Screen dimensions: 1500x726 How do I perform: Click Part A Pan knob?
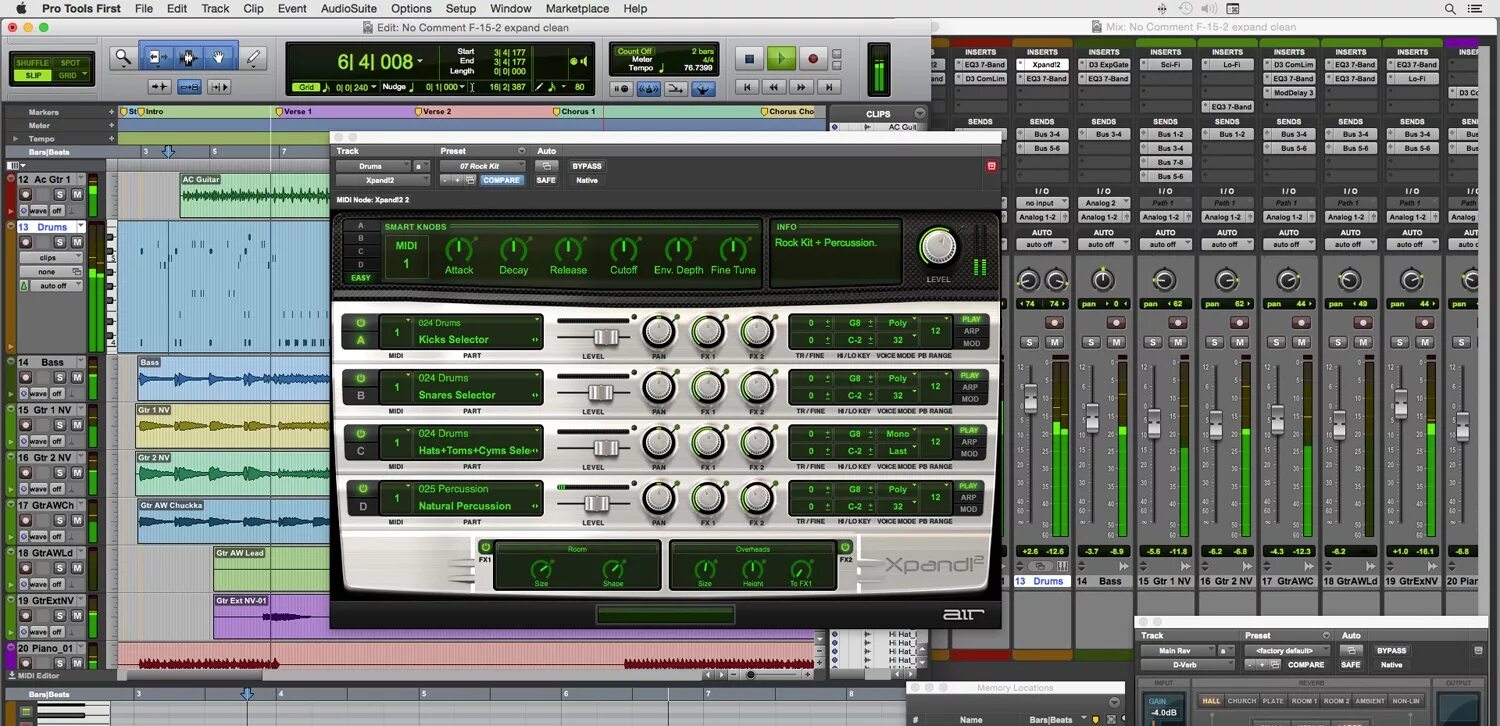(658, 331)
